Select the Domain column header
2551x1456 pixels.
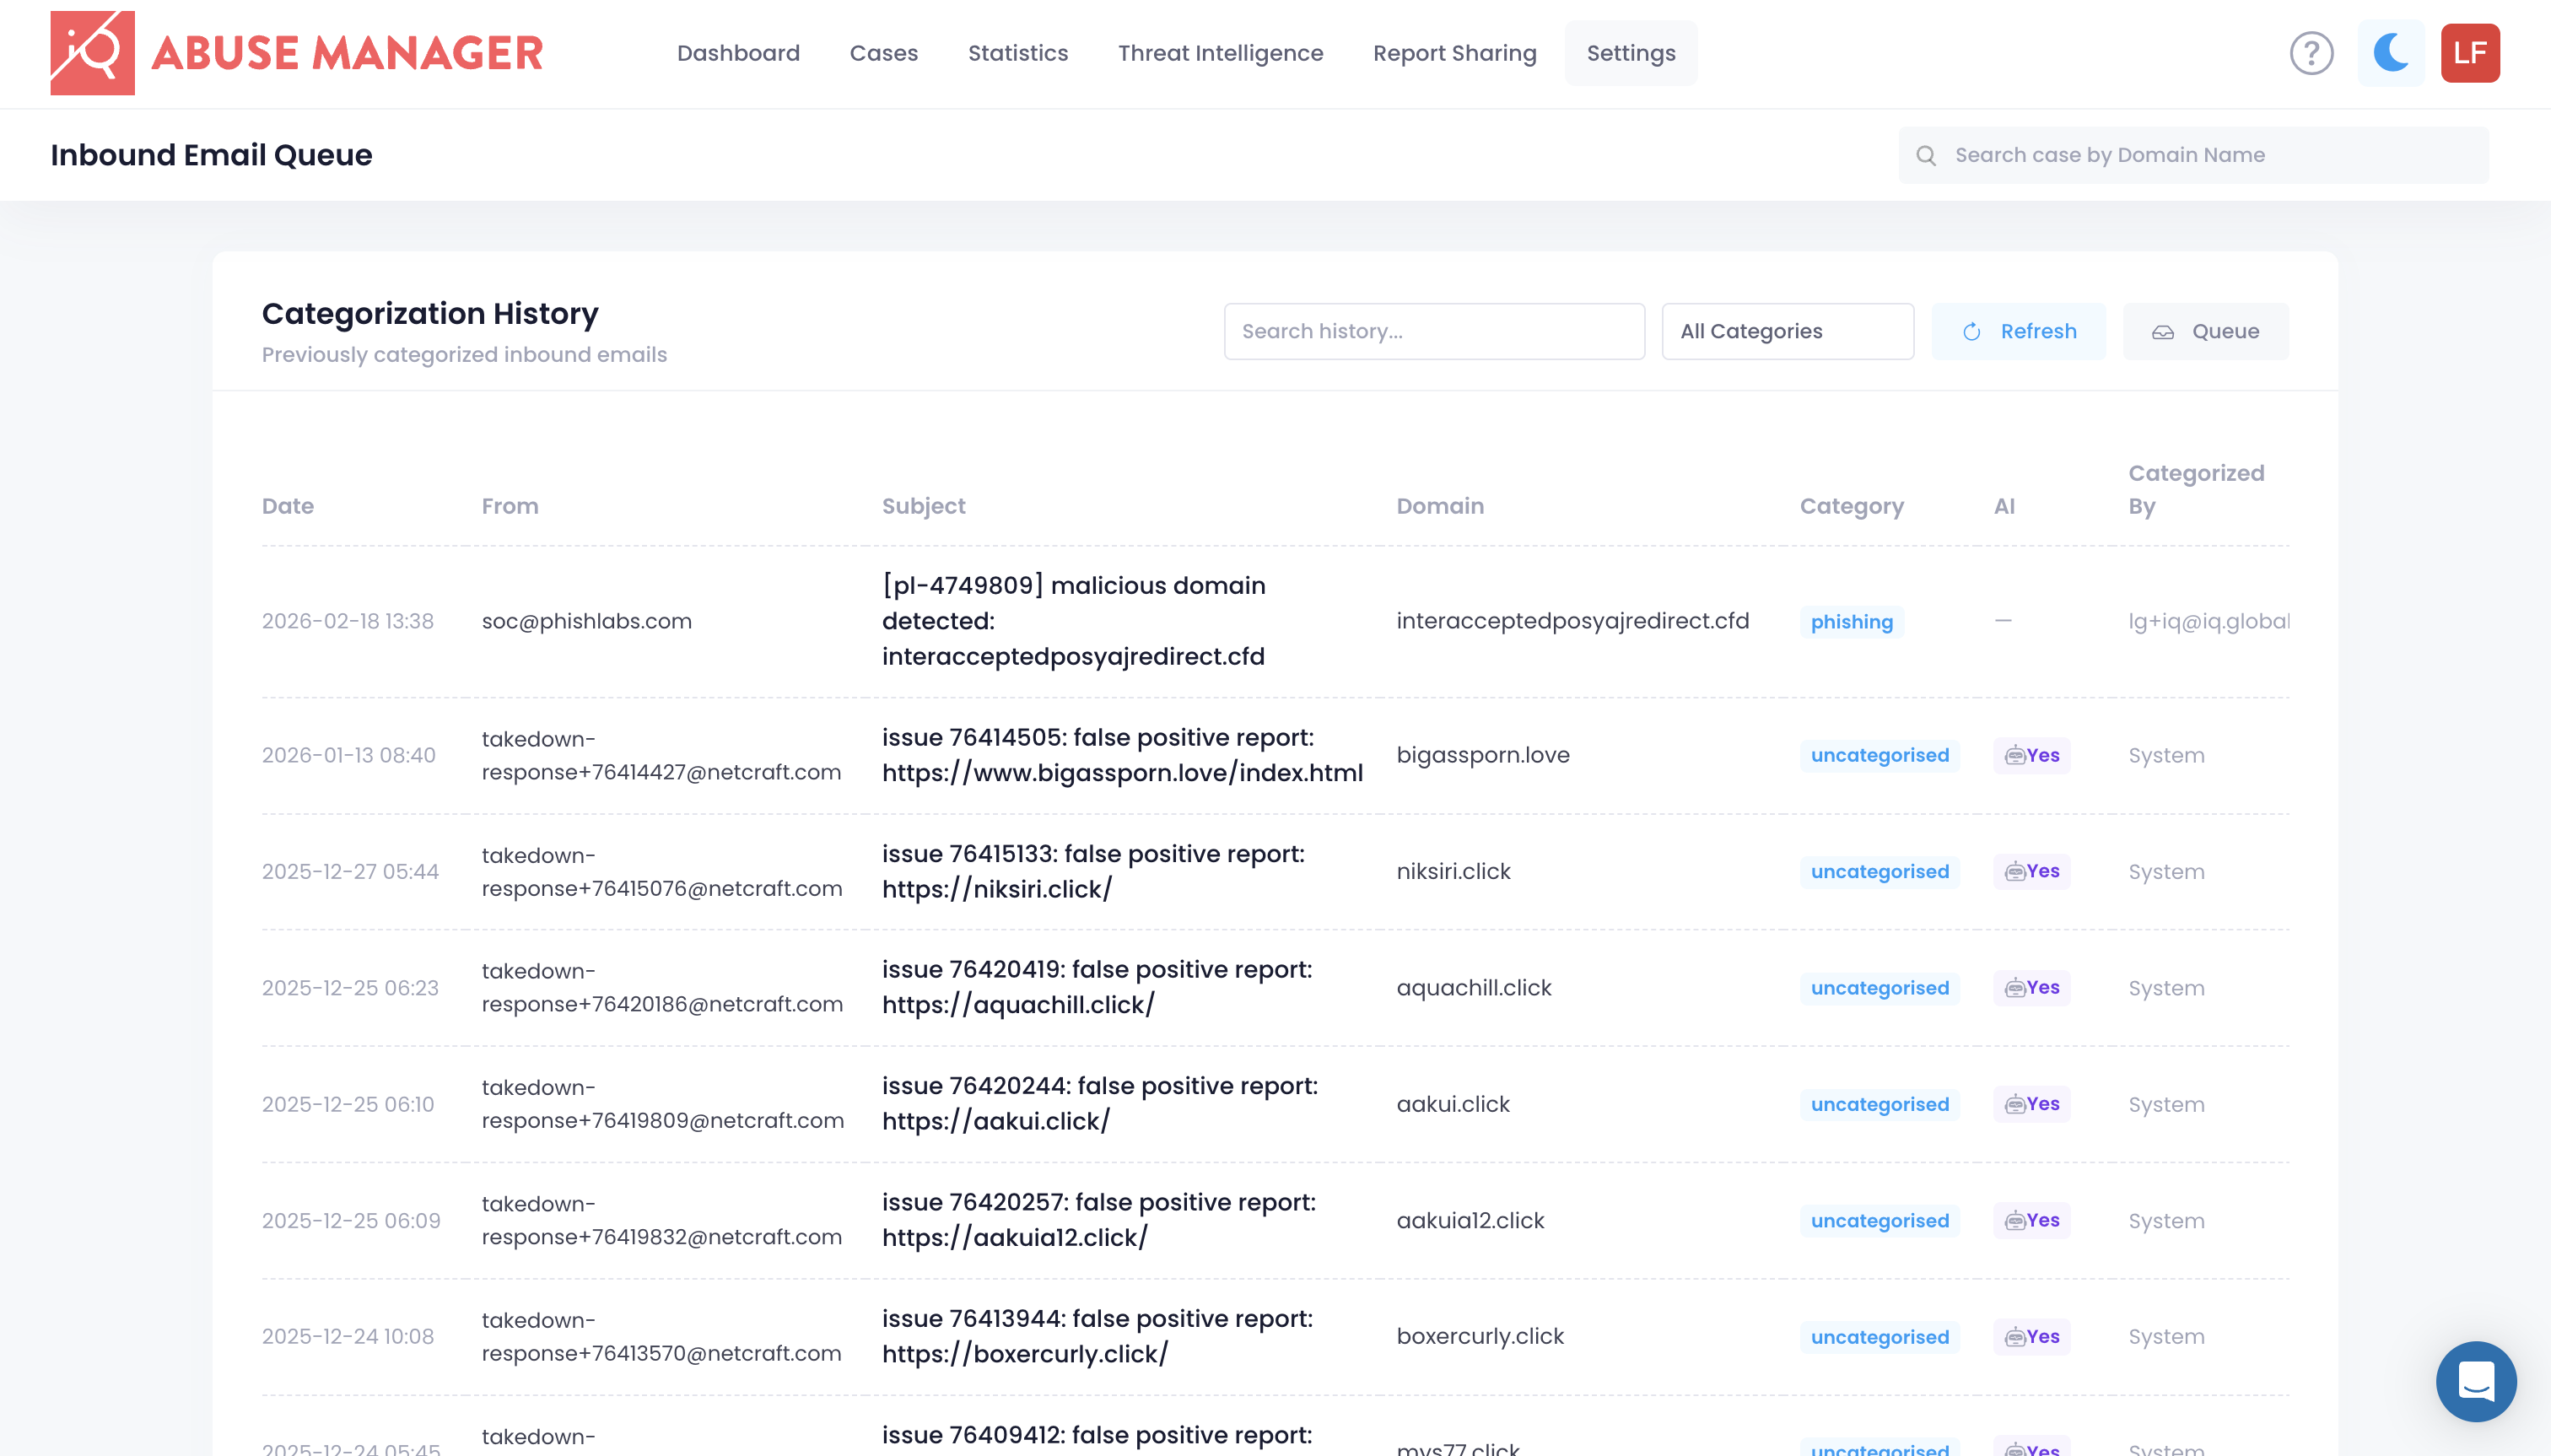click(1440, 506)
